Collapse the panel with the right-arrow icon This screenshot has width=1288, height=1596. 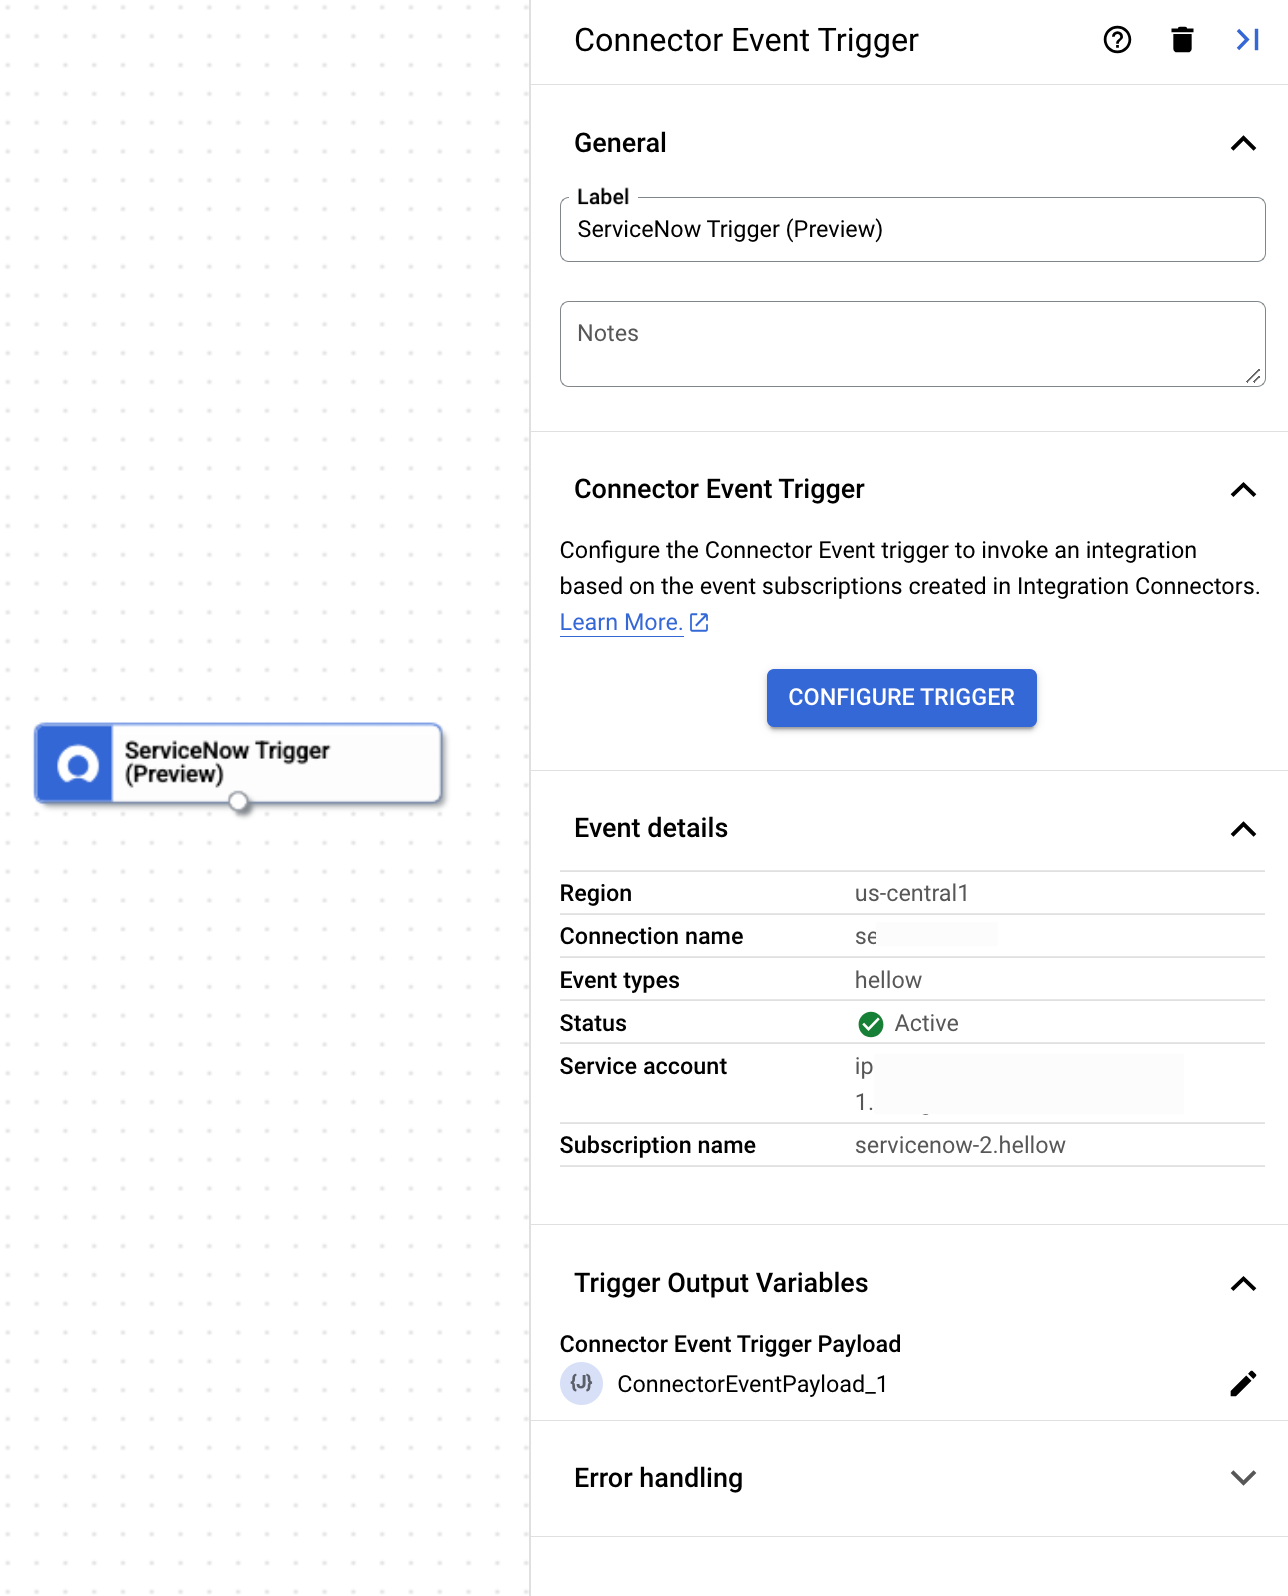pos(1246,40)
